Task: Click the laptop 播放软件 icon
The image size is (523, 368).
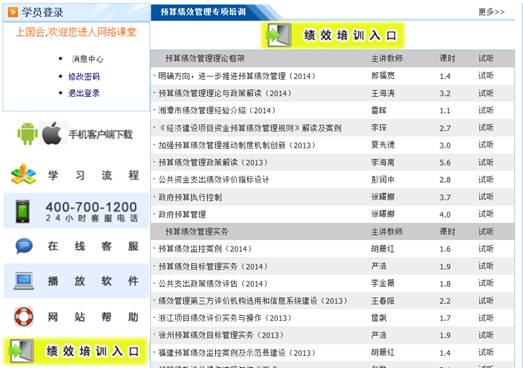Action: point(24,281)
